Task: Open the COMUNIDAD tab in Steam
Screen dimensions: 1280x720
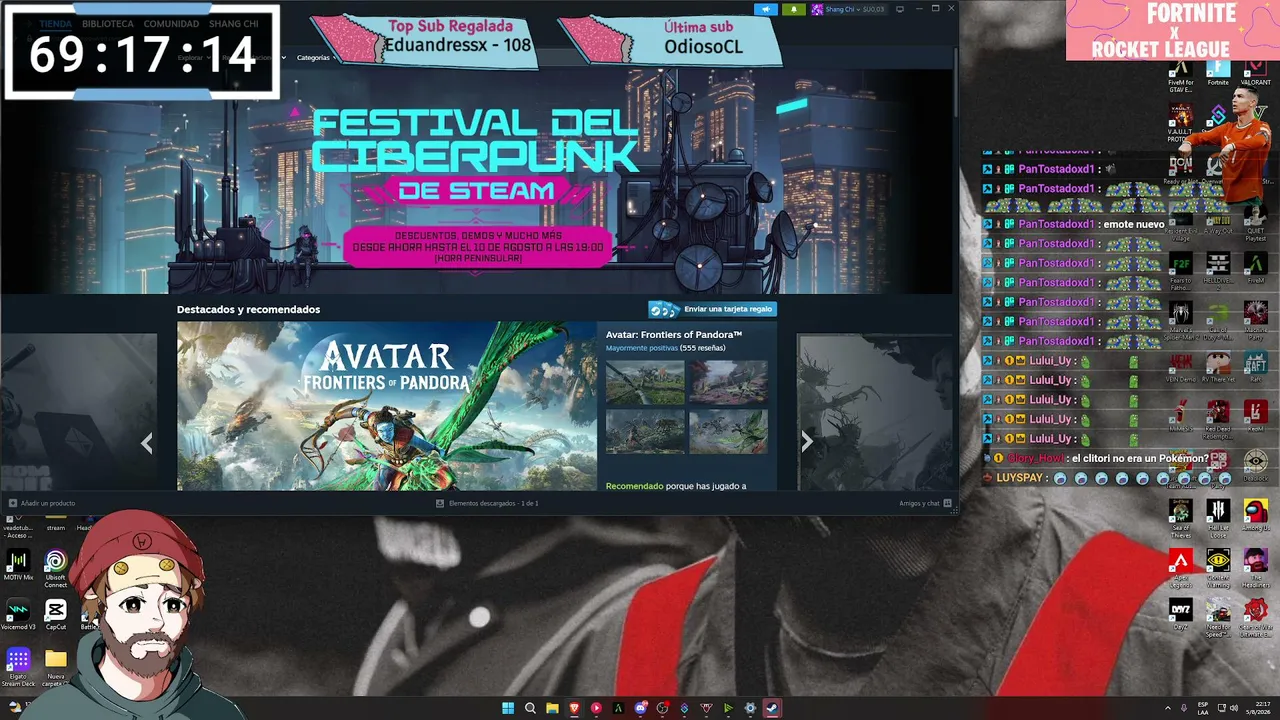Action: pyautogui.click(x=171, y=24)
